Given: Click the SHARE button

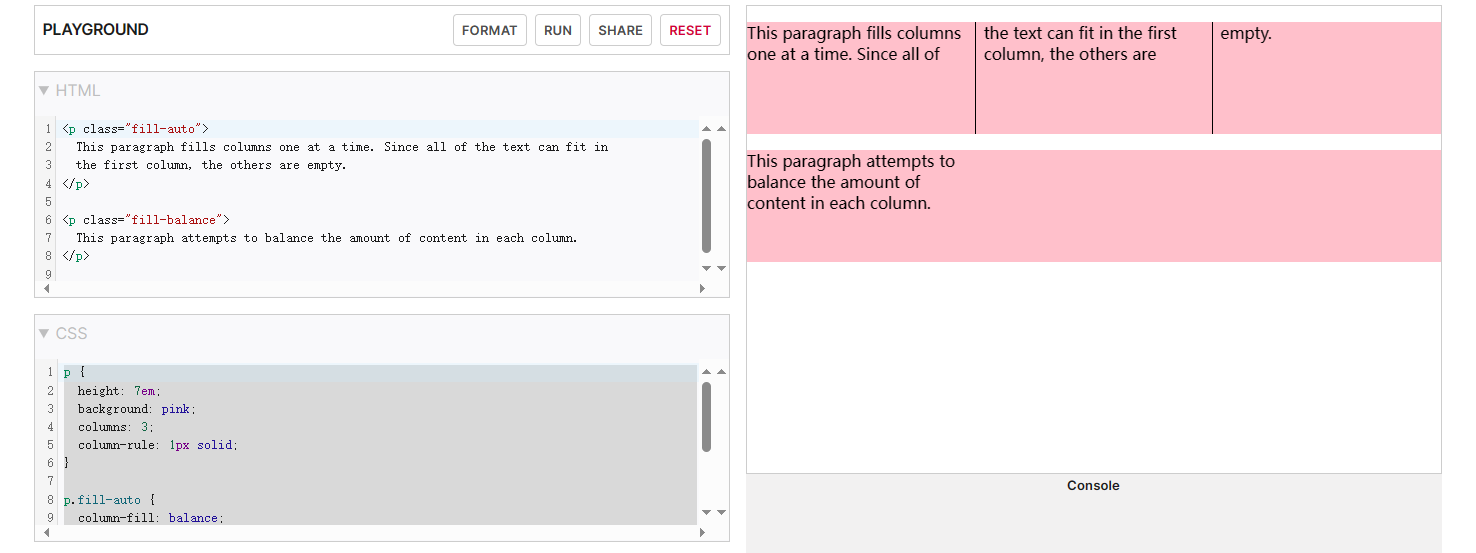Looking at the screenshot, I should pos(620,30).
